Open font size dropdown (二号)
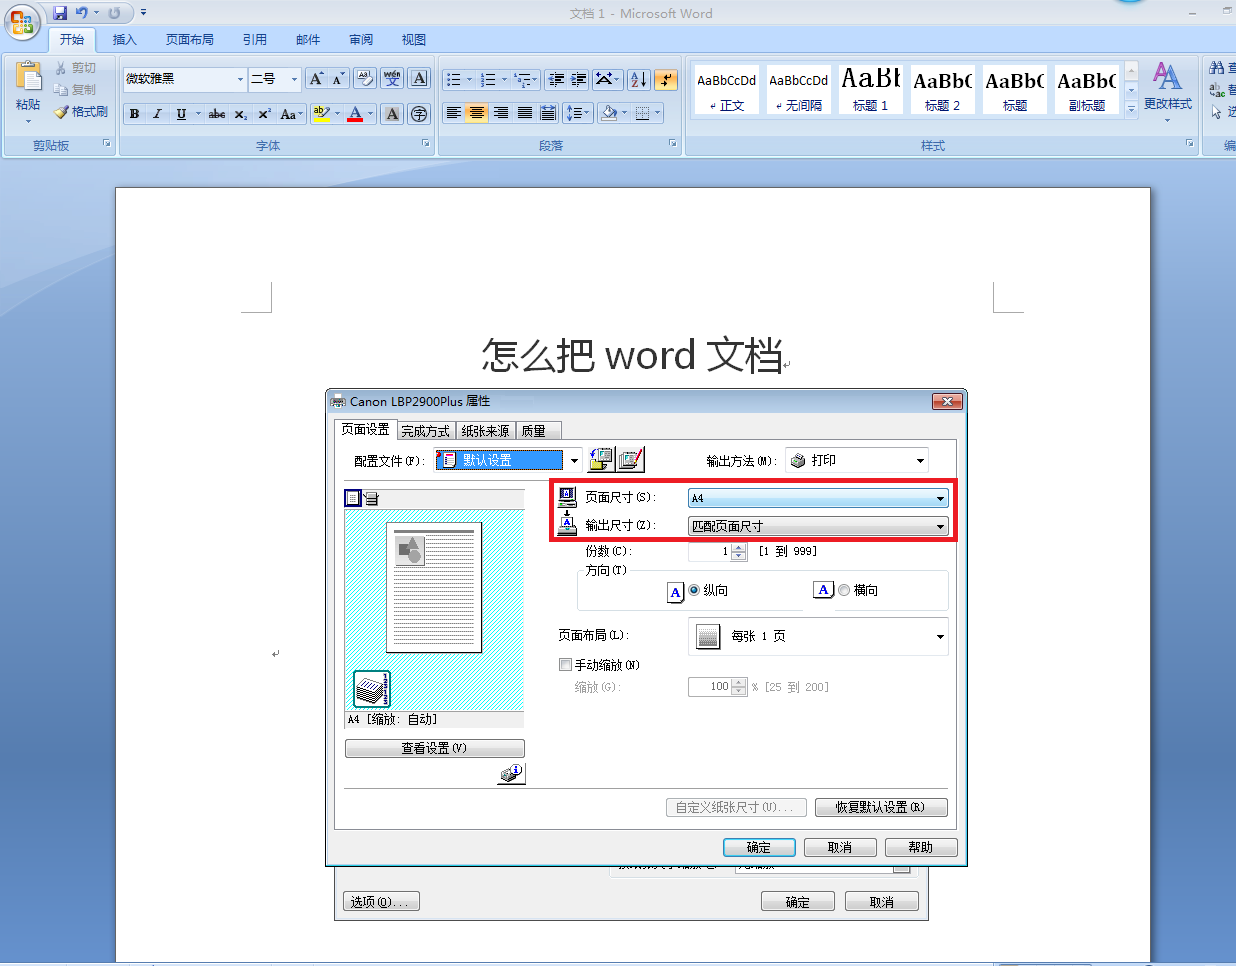 pos(294,79)
